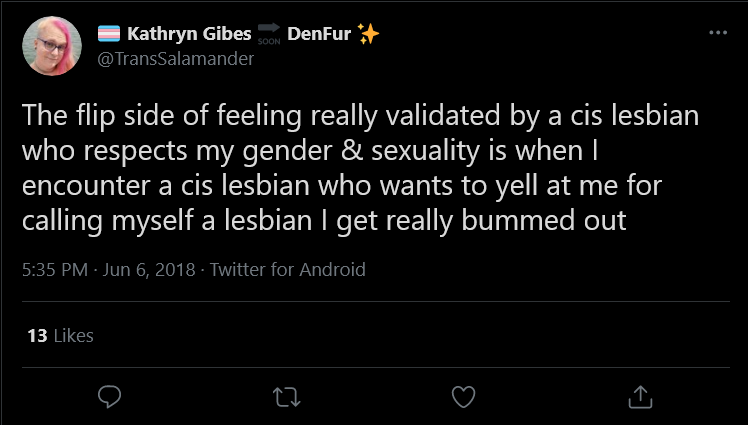Open the Twitter for Android source link
748x425 pixels.
click(288, 270)
